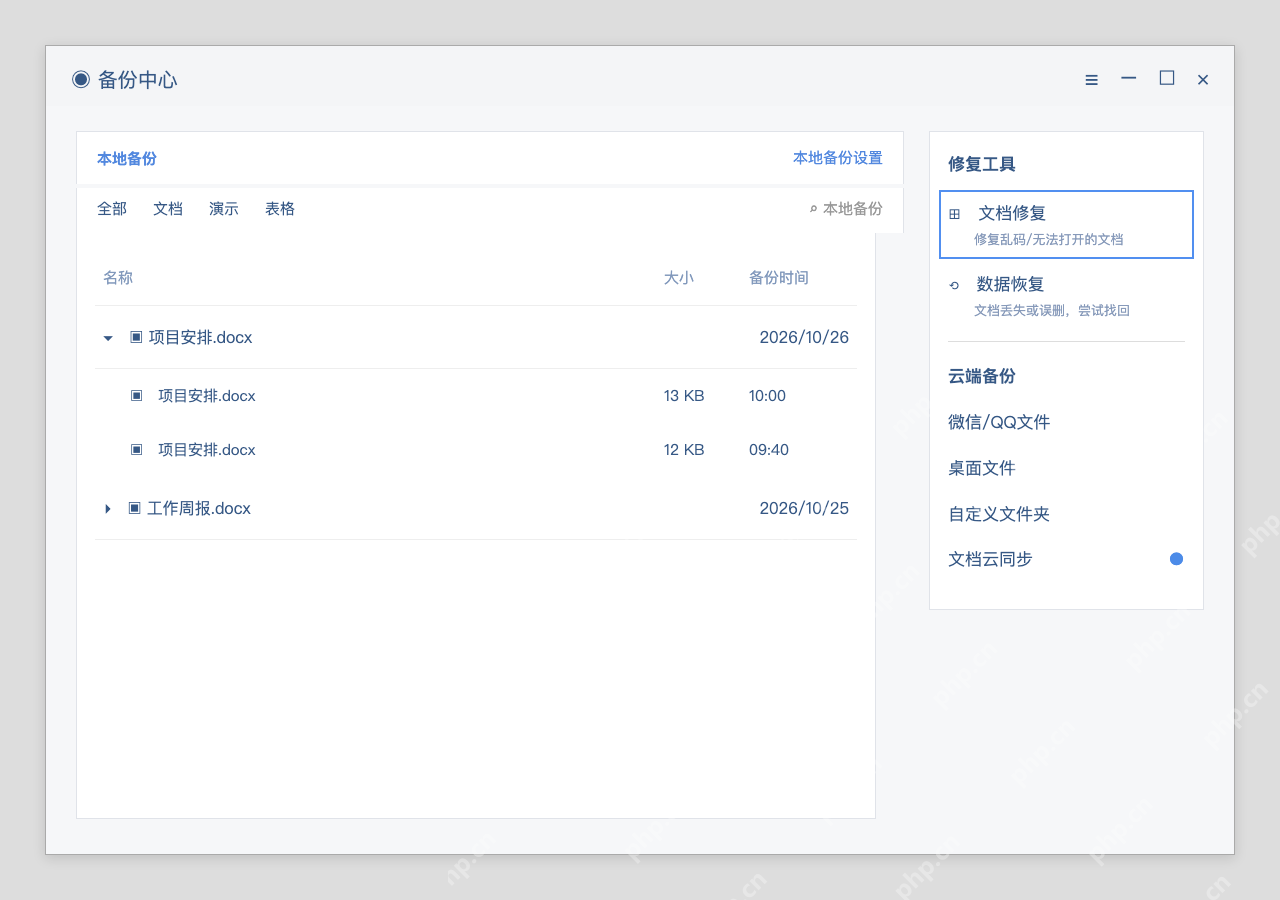Screen dimensions: 1280x900
Task: Open 文档云同步 option
Action: pos(990,559)
